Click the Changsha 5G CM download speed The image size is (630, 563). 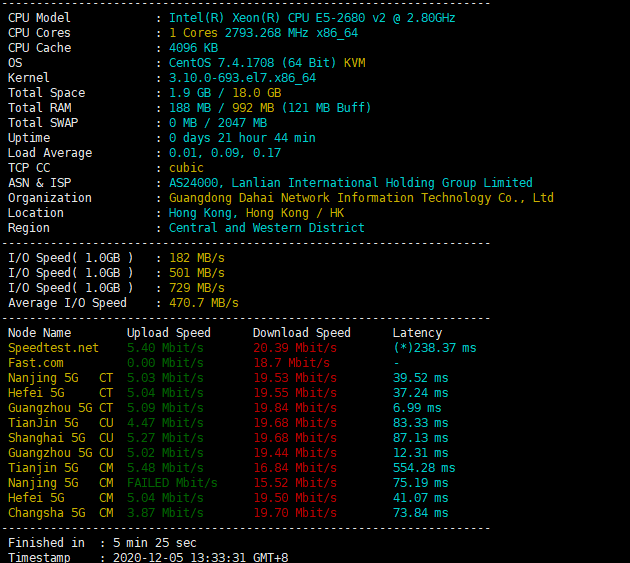[295, 513]
